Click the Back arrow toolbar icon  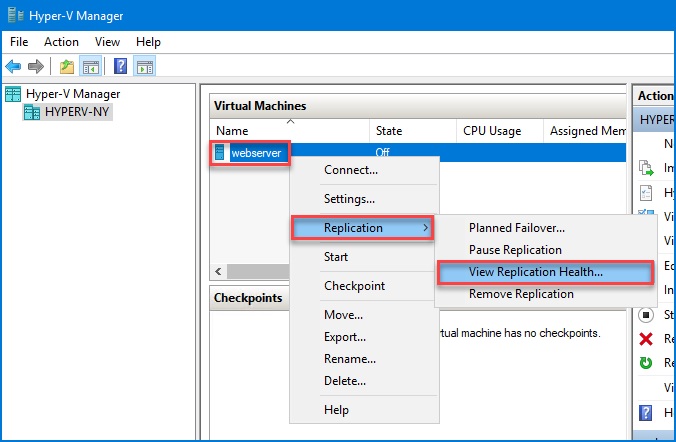pyautogui.click(x=14, y=67)
